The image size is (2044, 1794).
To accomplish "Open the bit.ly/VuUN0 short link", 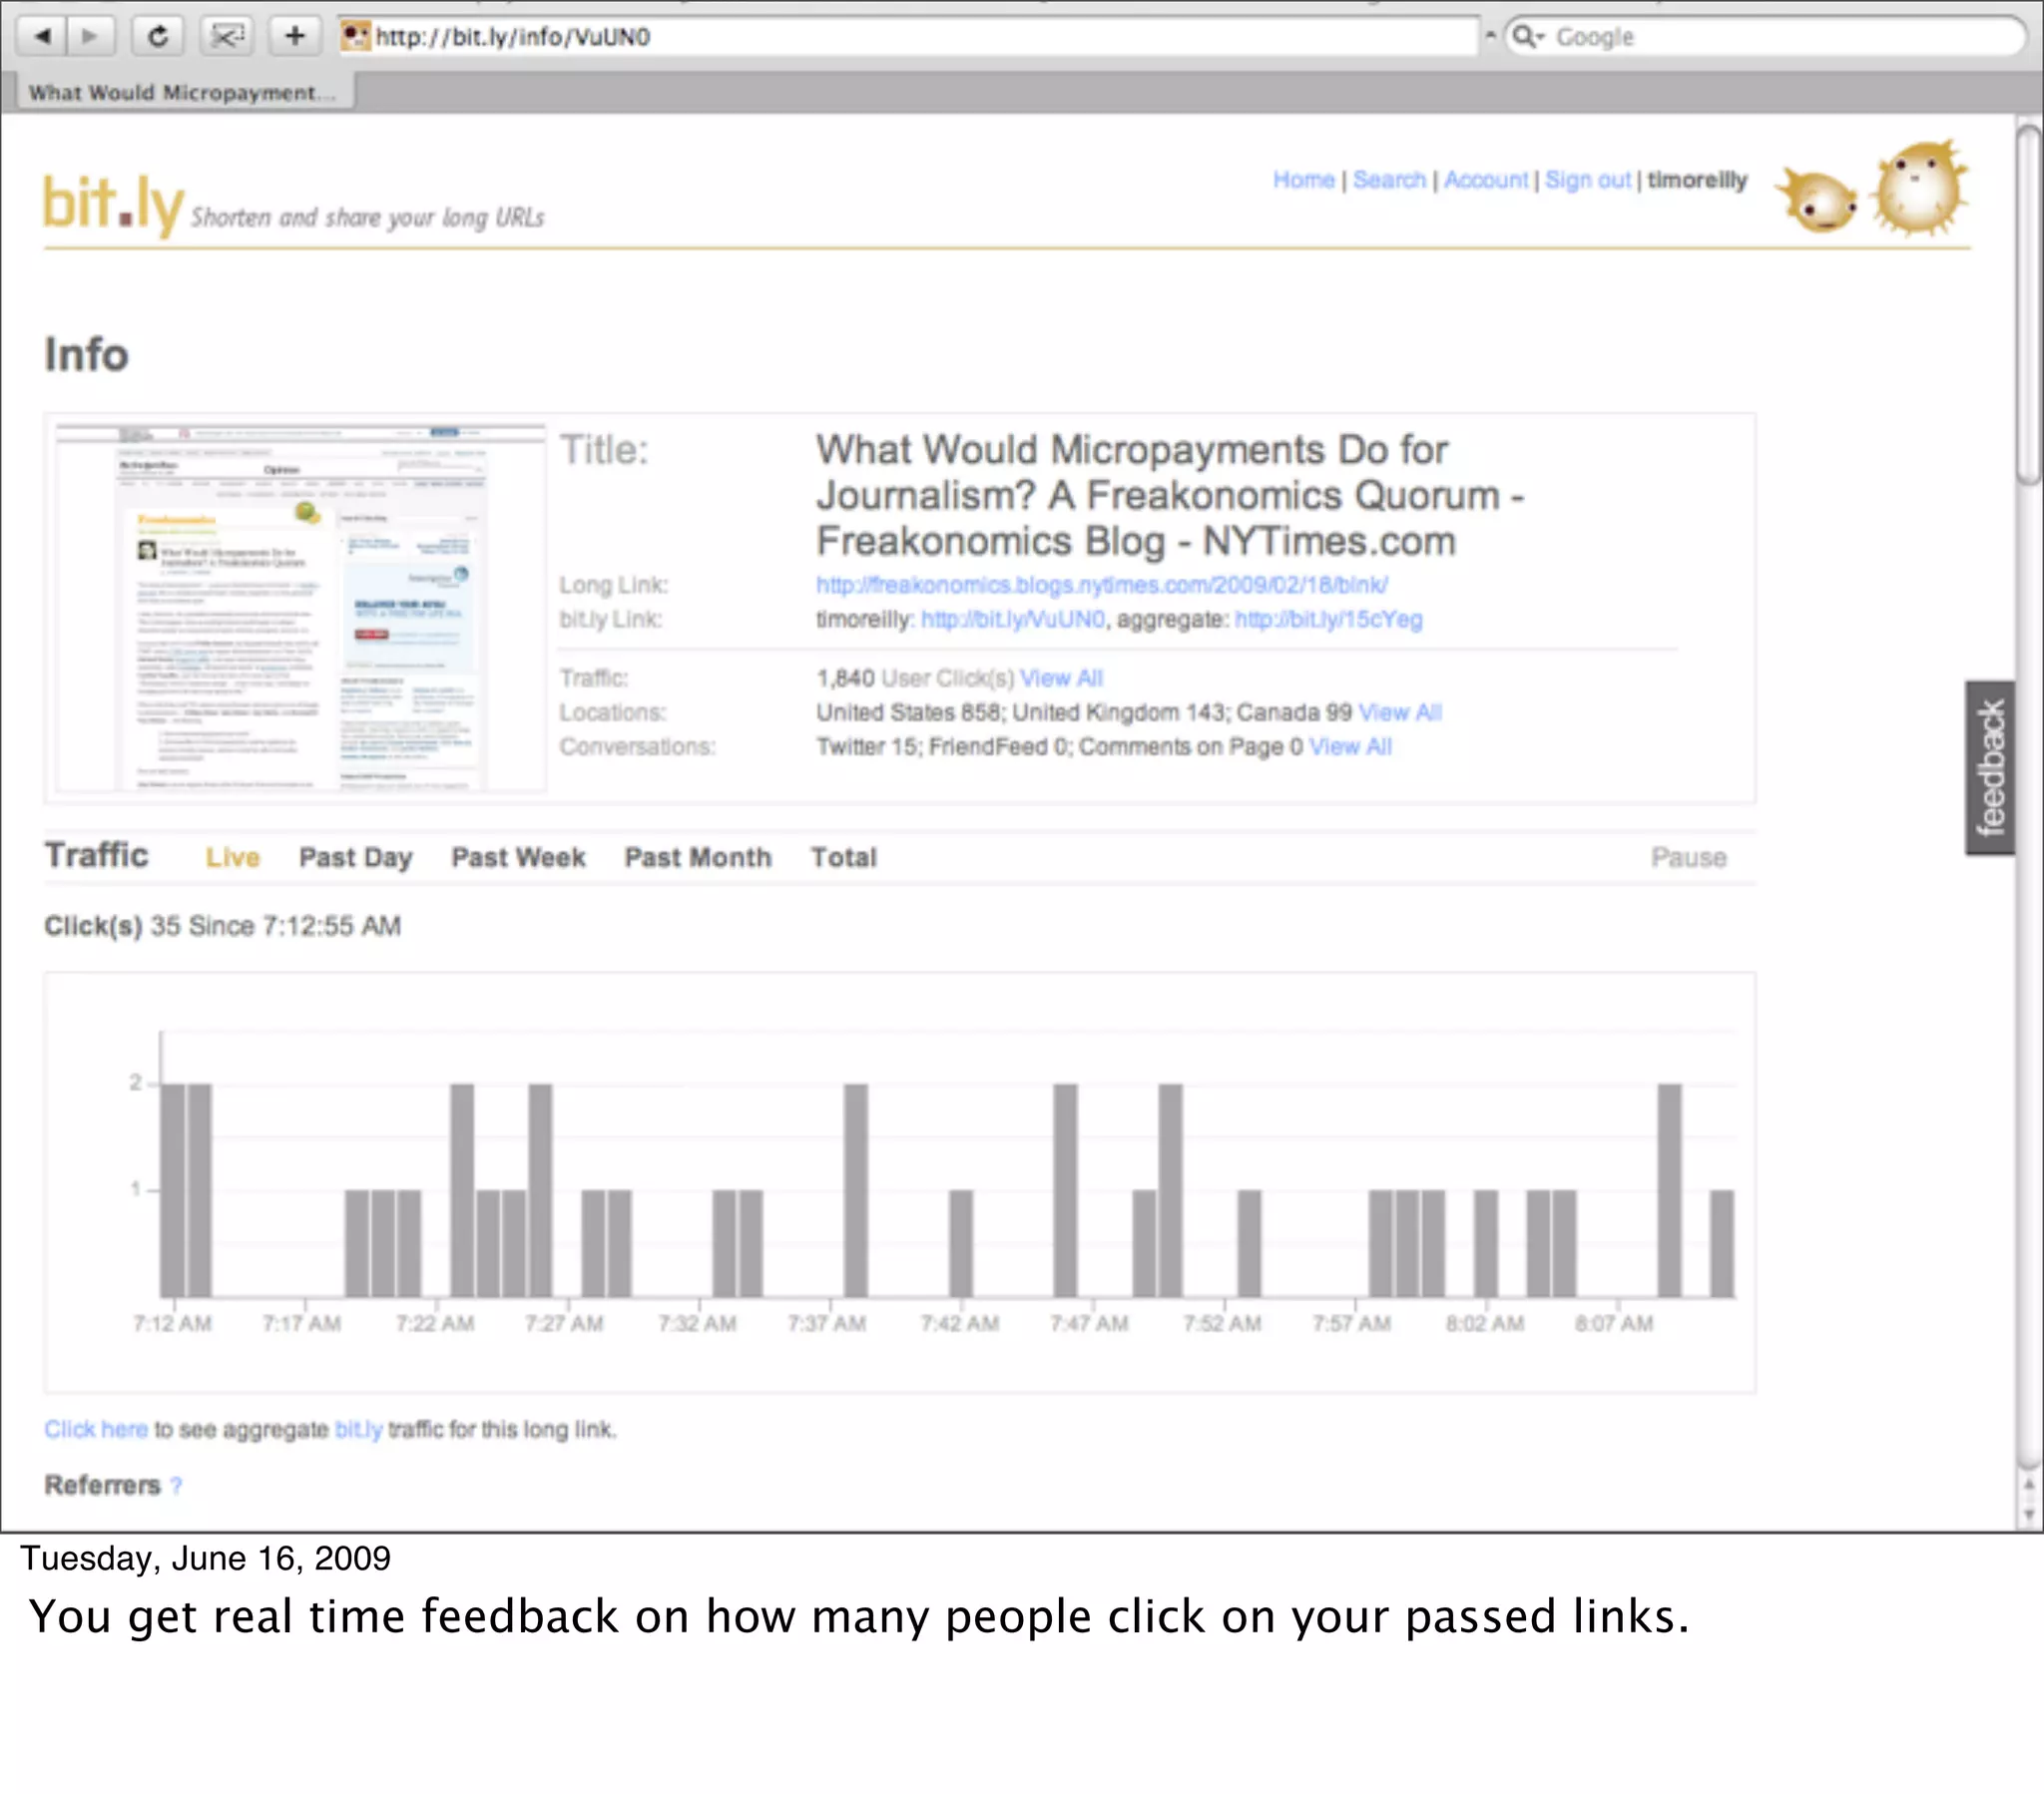I will (1013, 619).
